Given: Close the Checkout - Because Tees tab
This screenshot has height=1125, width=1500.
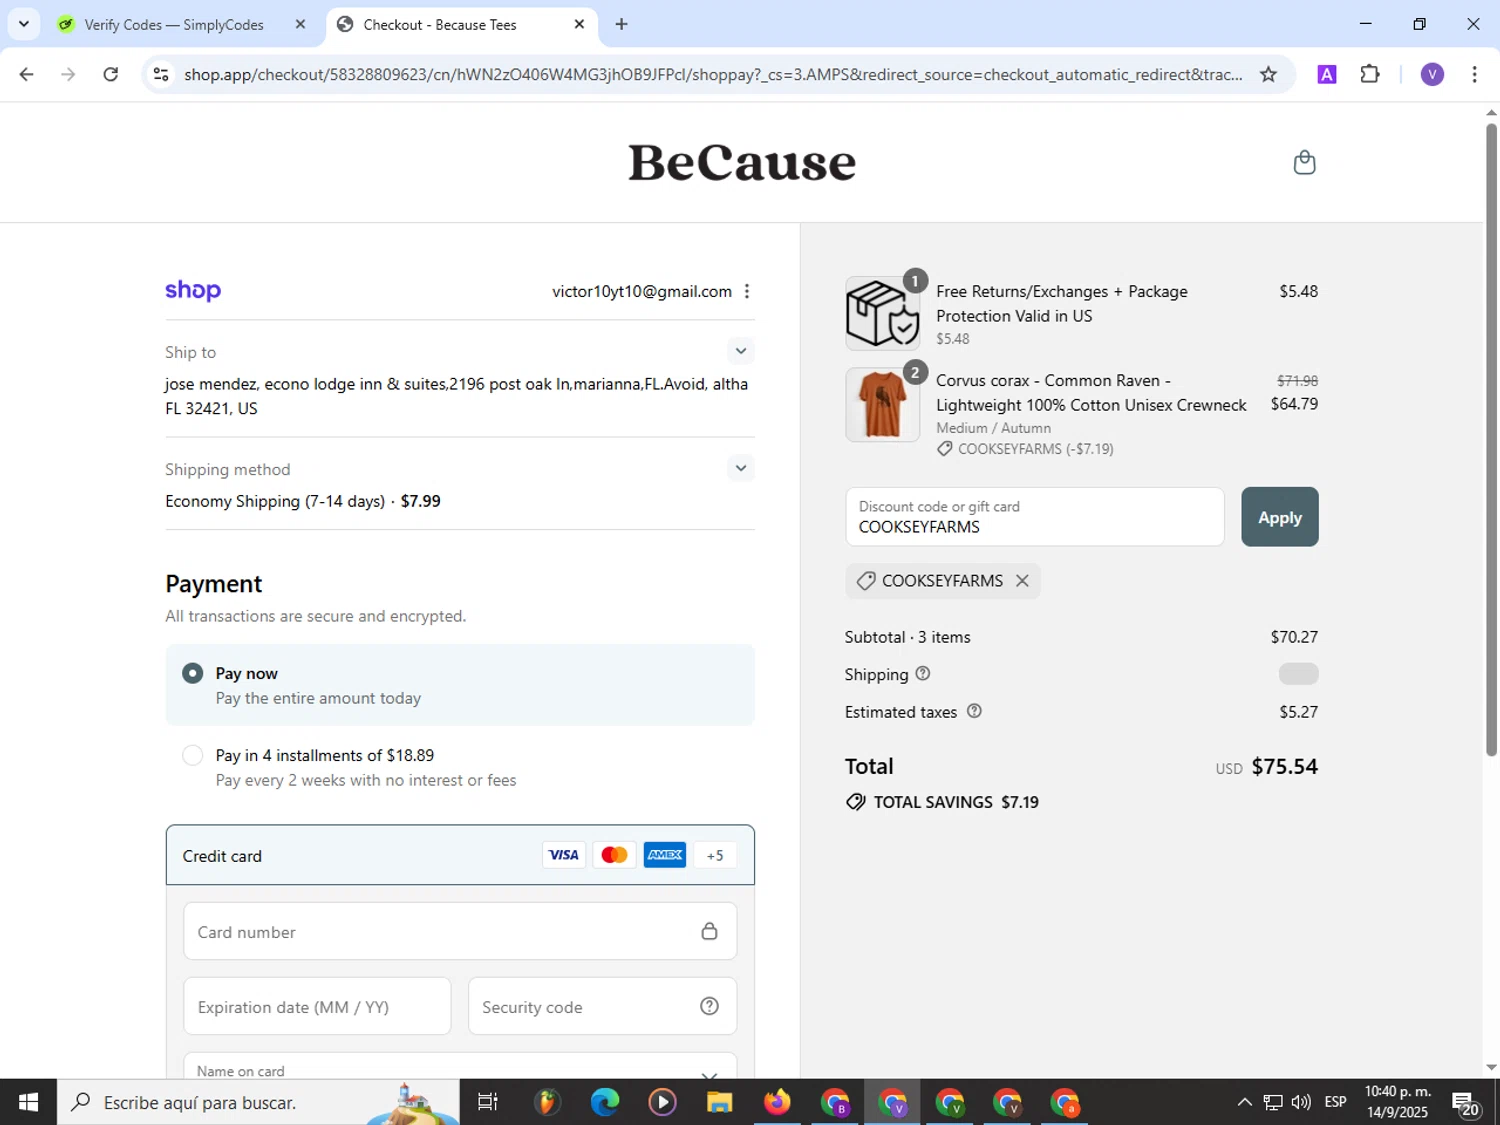Looking at the screenshot, I should point(579,24).
